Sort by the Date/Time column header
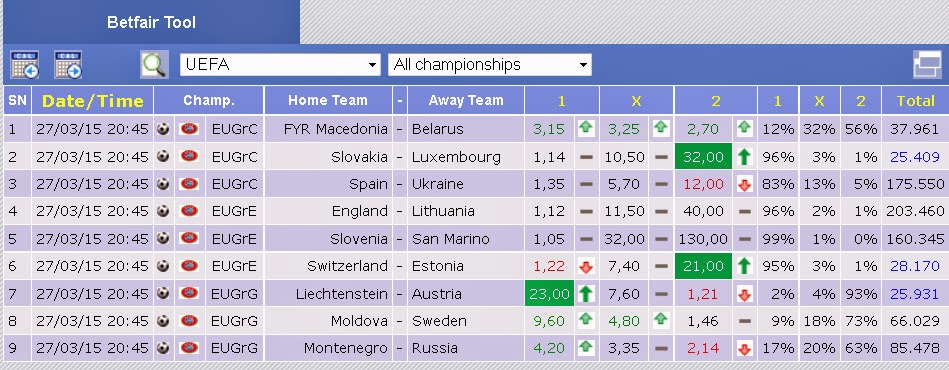 click(93, 101)
